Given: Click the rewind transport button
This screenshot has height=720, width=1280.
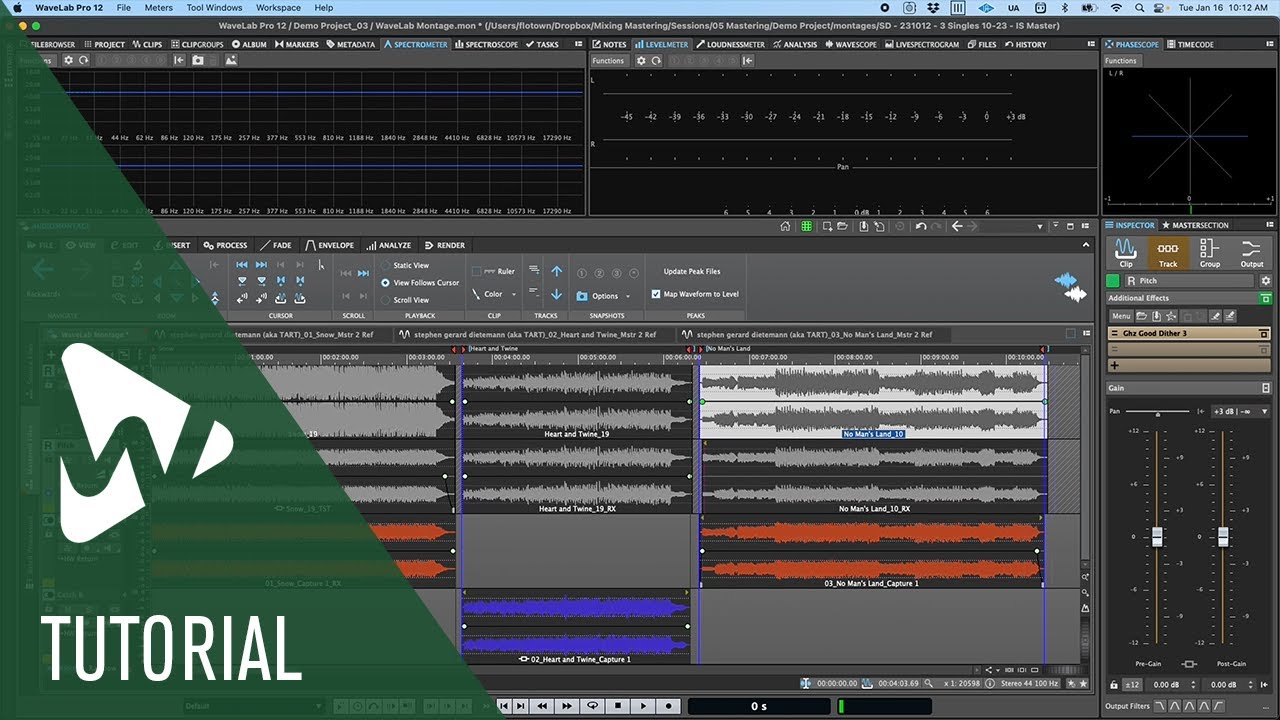Looking at the screenshot, I should [x=542, y=706].
